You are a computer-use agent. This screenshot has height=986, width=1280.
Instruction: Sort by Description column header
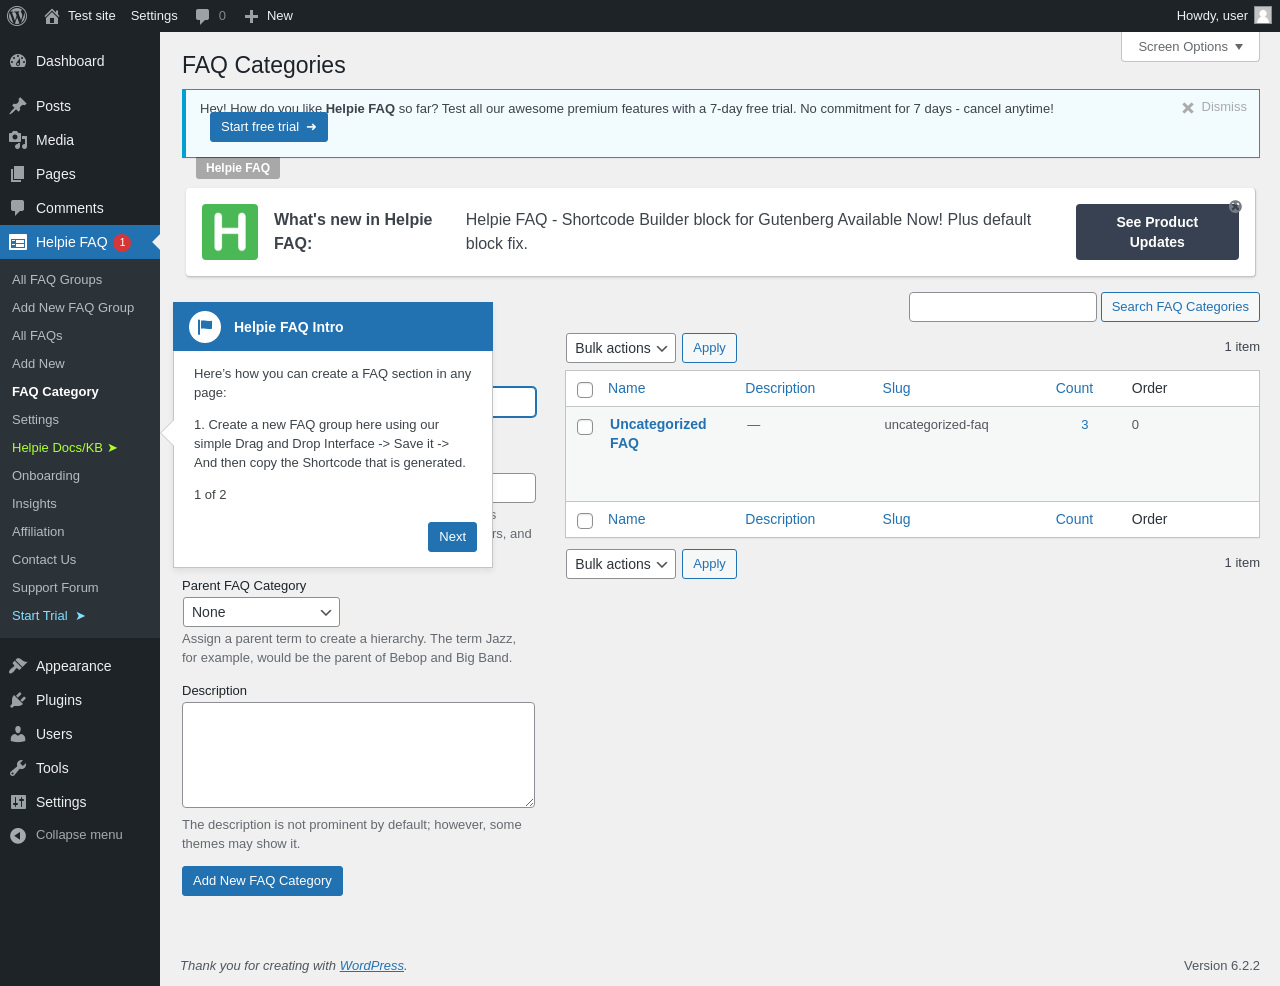(780, 389)
